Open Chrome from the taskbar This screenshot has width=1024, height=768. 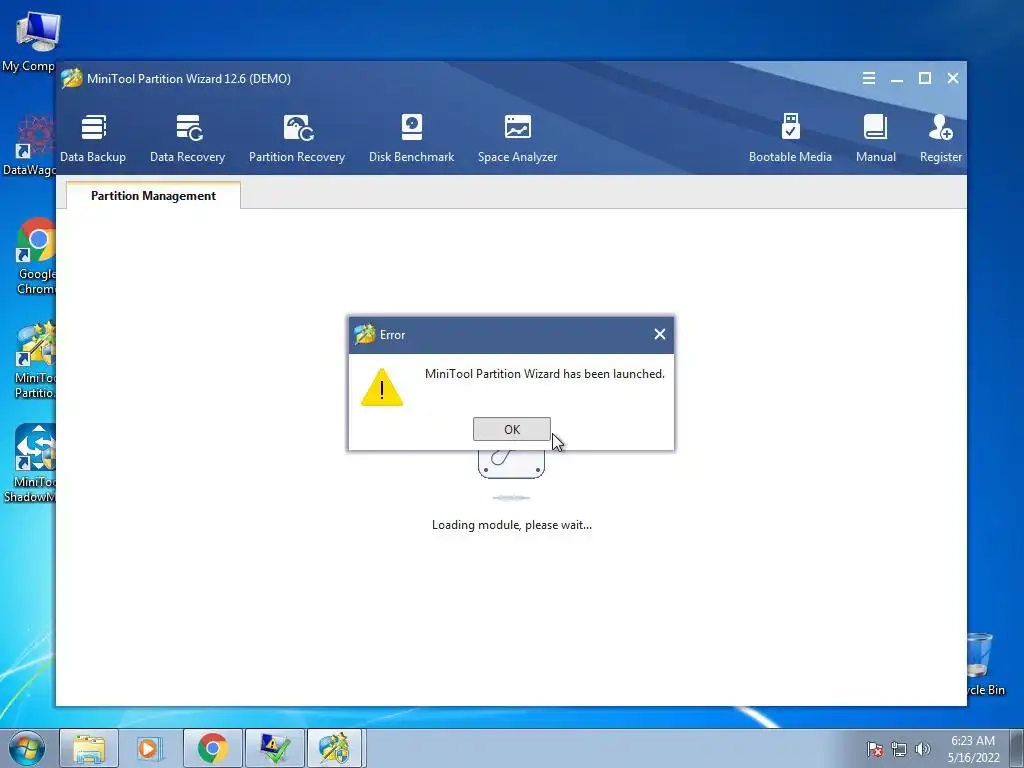212,748
